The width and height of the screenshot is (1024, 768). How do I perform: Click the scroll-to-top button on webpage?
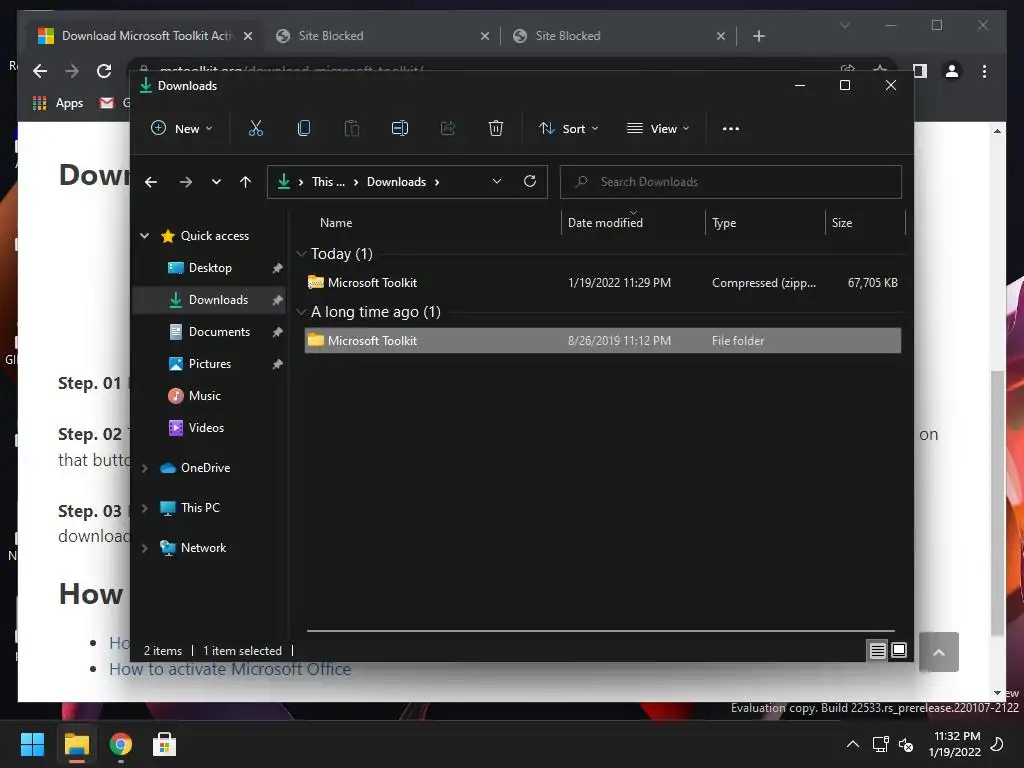tap(938, 652)
